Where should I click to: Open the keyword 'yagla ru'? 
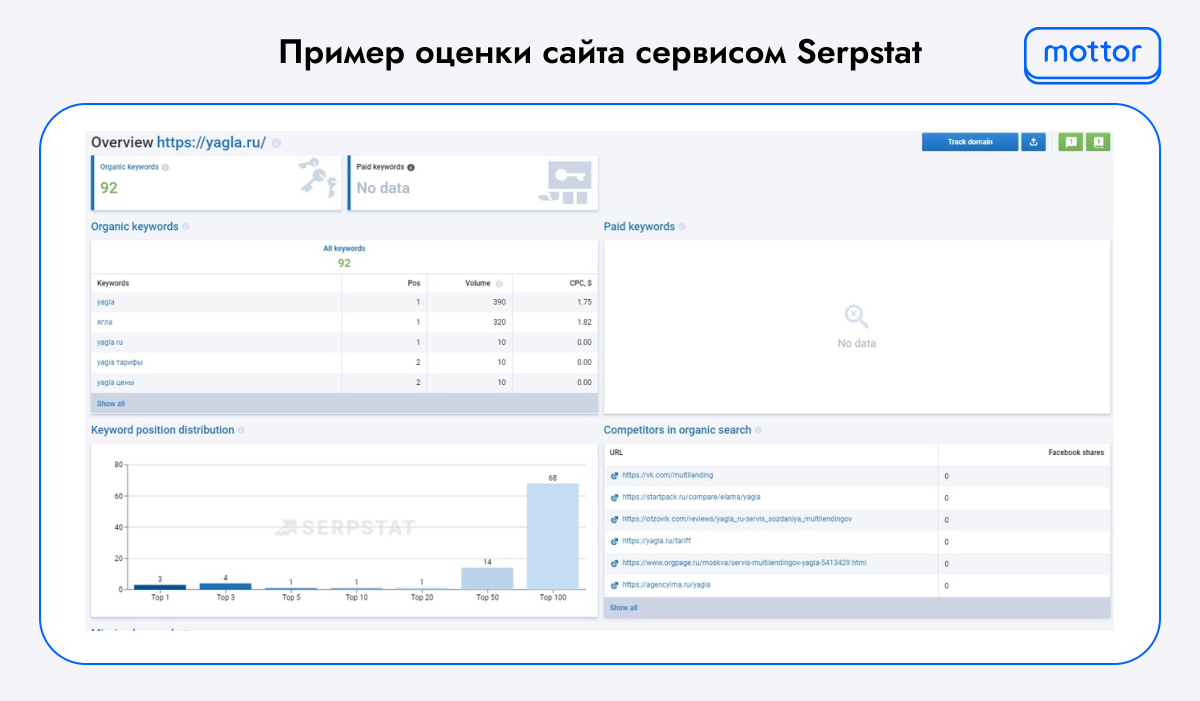pos(109,342)
